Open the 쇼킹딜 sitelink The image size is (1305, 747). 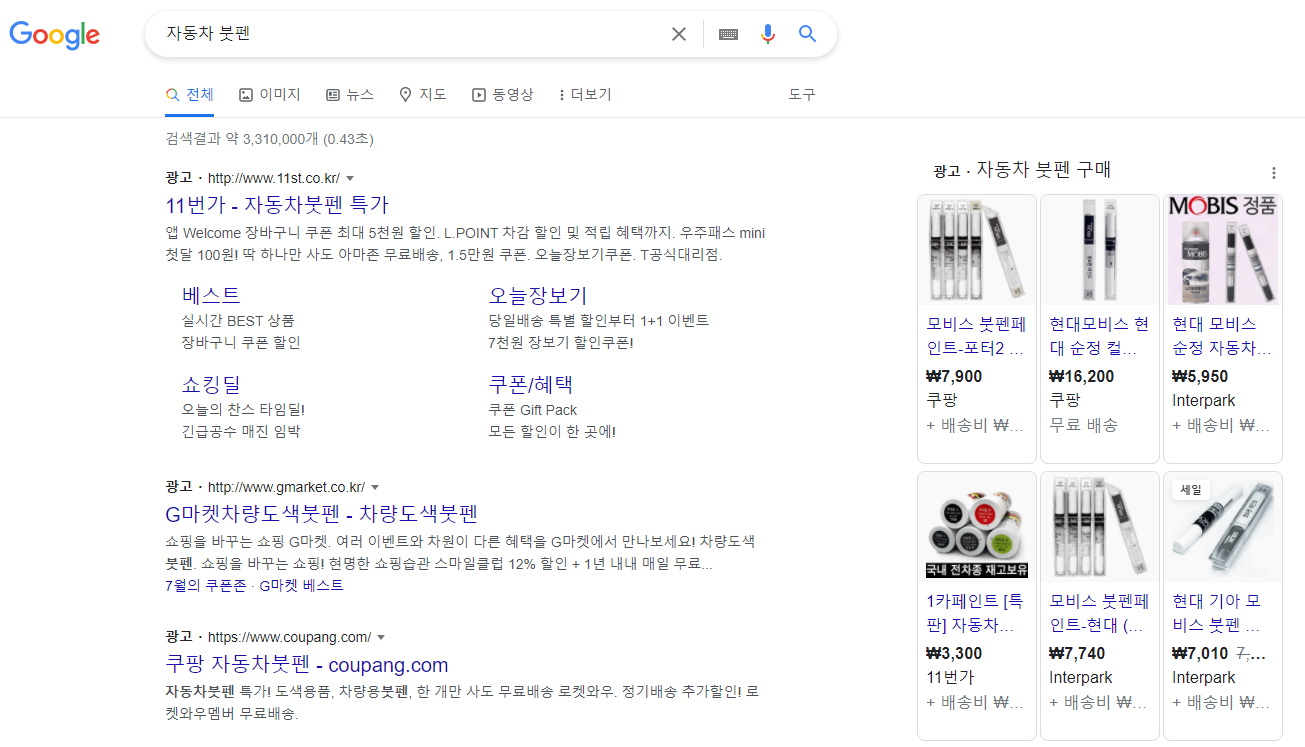(211, 385)
